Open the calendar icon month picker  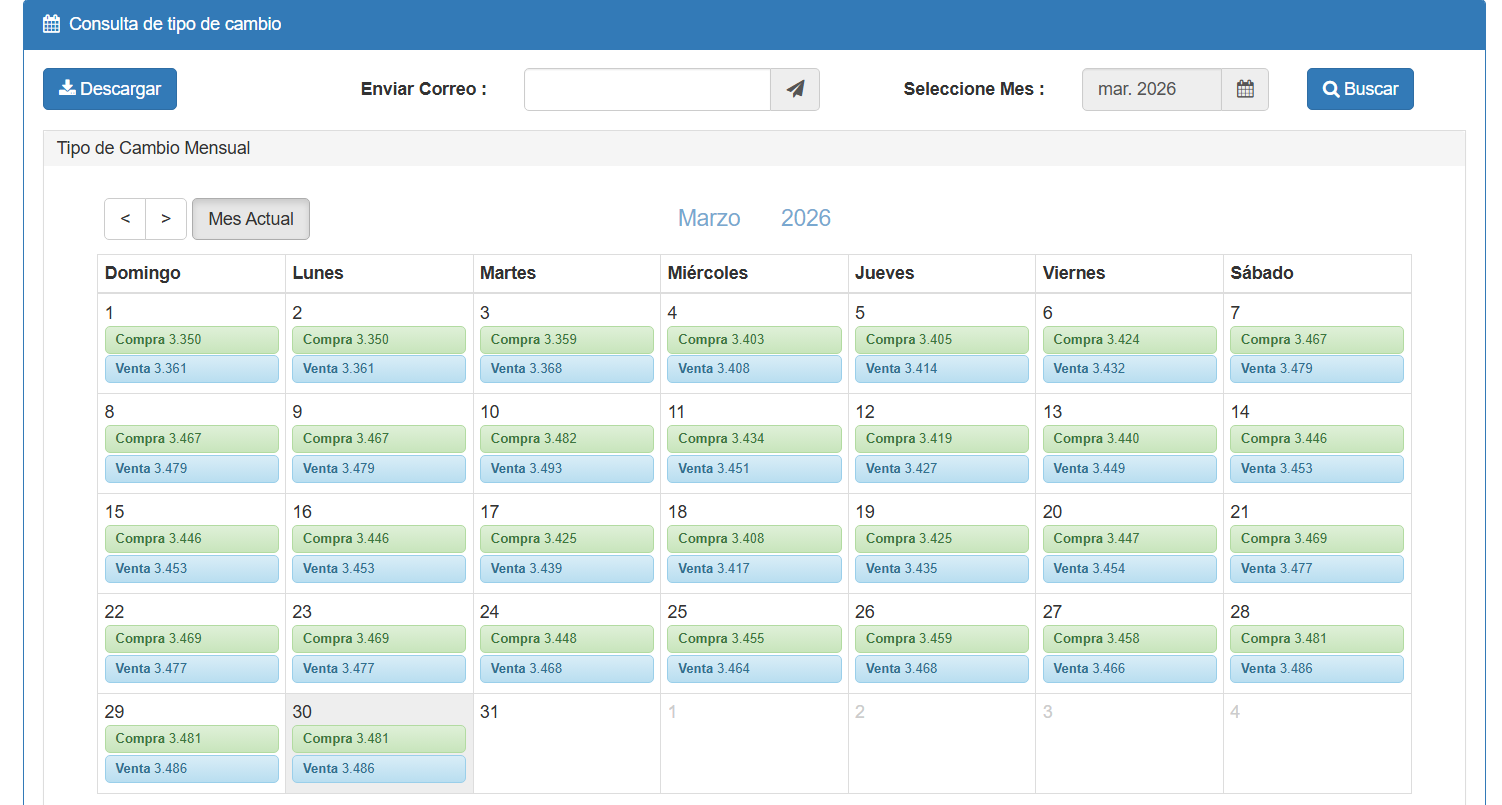pyautogui.click(x=1245, y=89)
